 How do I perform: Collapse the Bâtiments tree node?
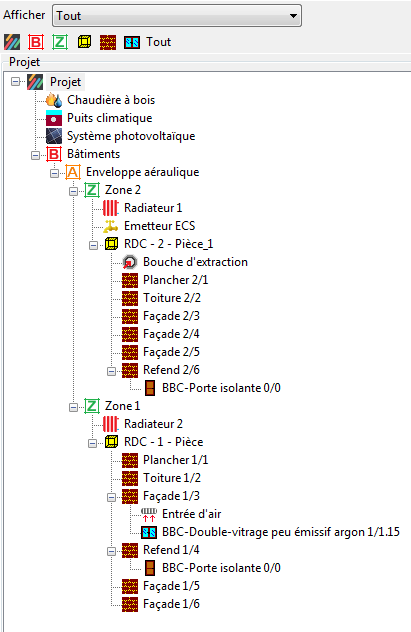[35, 155]
